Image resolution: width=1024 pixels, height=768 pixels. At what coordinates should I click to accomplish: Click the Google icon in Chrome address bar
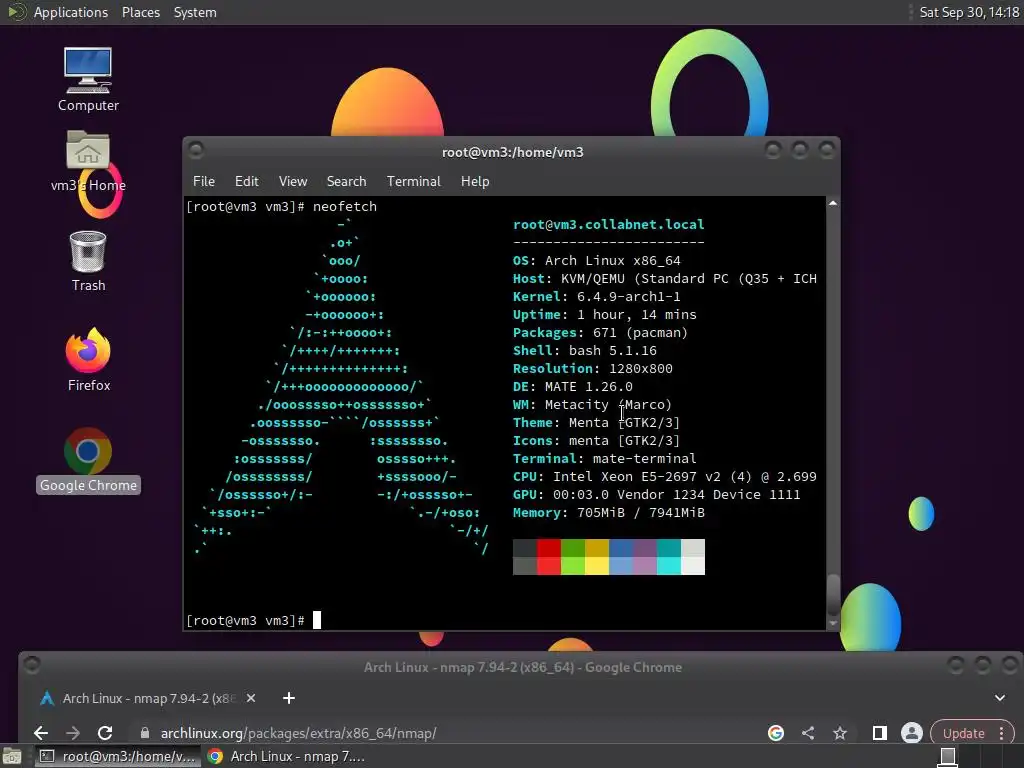click(x=776, y=733)
